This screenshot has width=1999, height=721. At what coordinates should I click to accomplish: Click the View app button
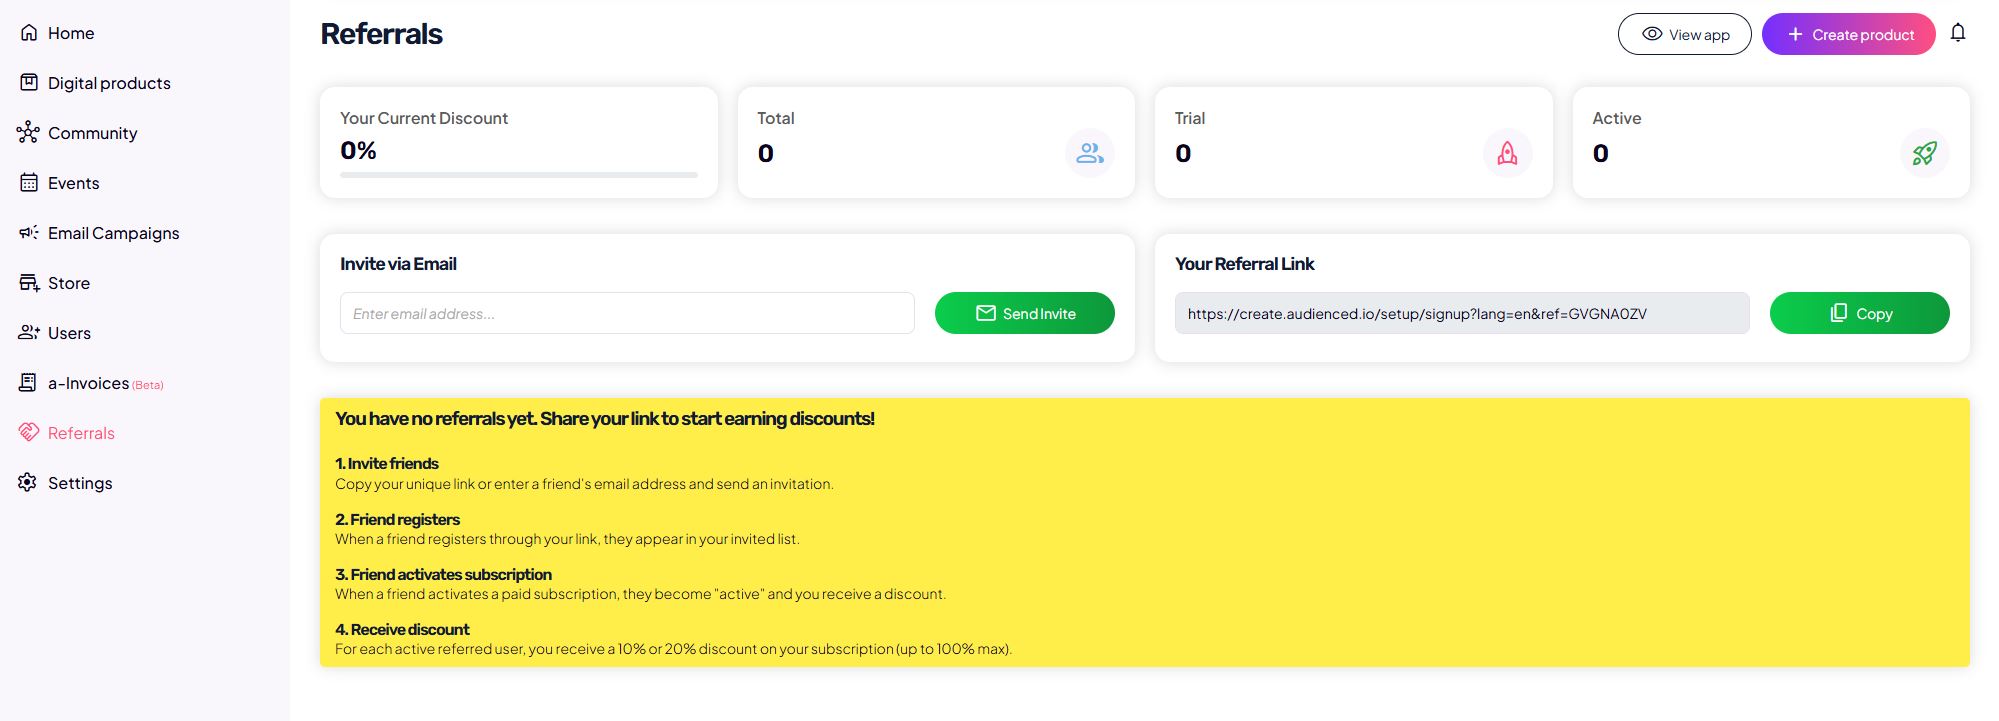pyautogui.click(x=1684, y=34)
